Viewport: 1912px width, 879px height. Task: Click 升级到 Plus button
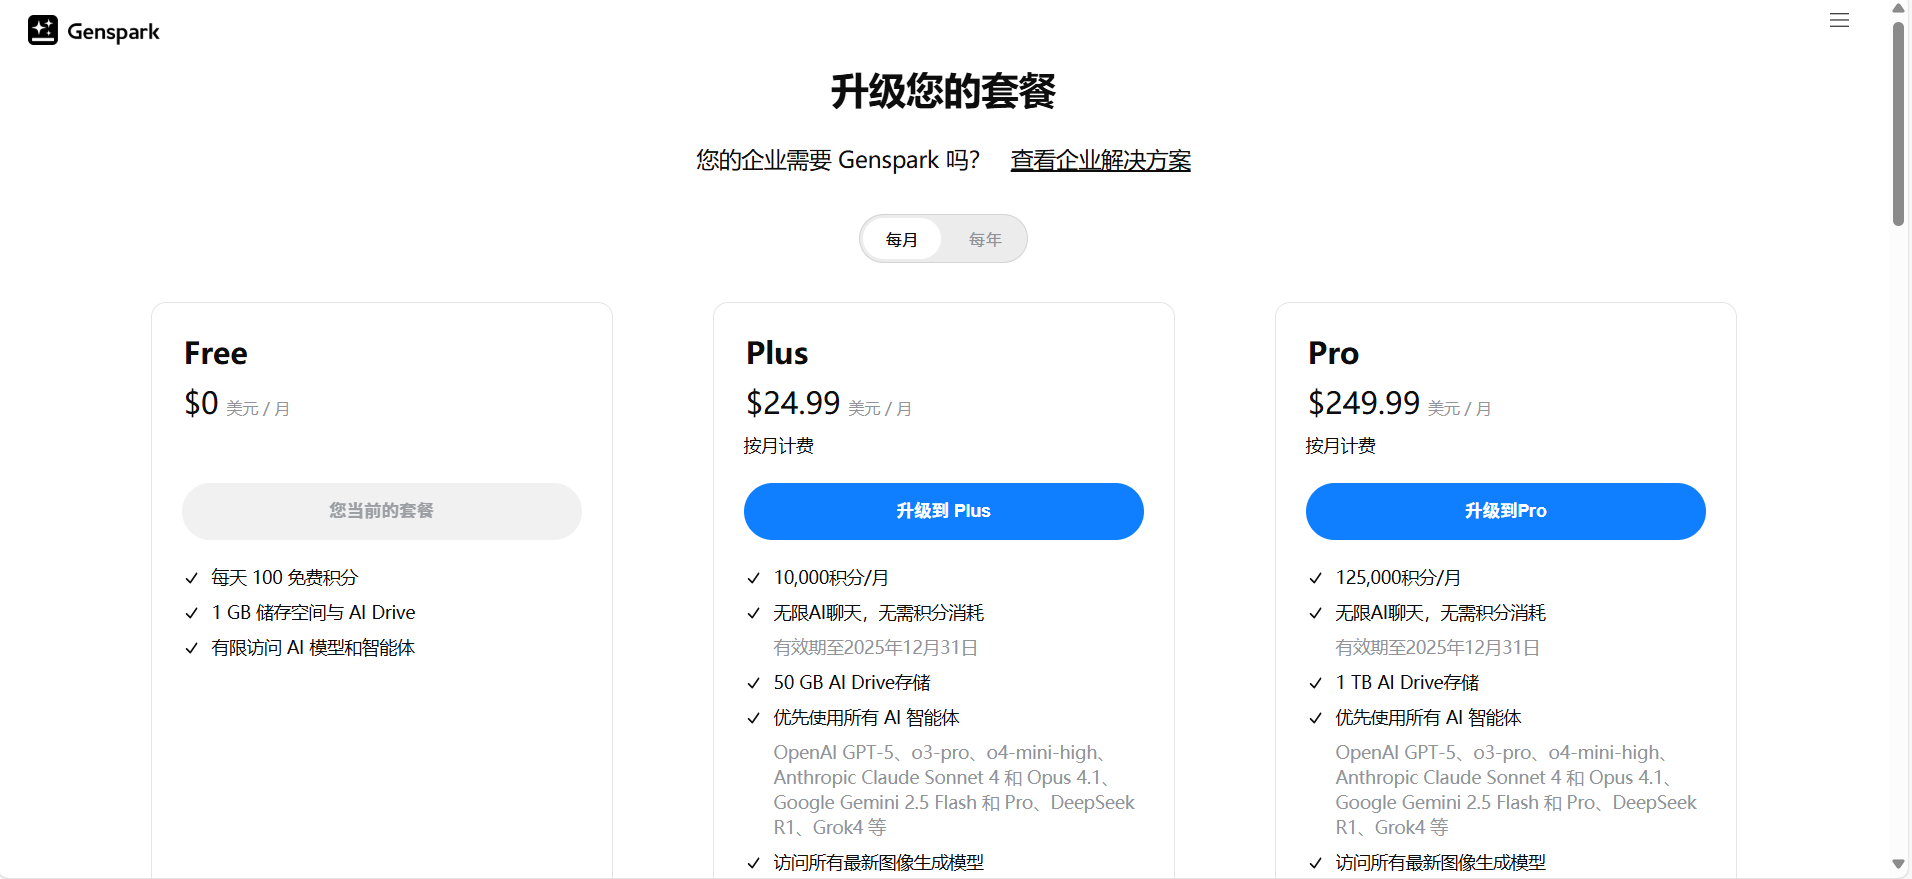[943, 511]
